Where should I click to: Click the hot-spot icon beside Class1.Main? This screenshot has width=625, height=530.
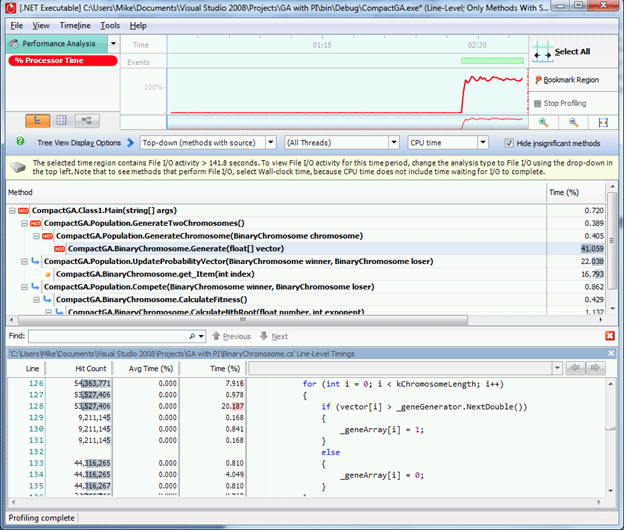pyautogui.click(x=24, y=211)
